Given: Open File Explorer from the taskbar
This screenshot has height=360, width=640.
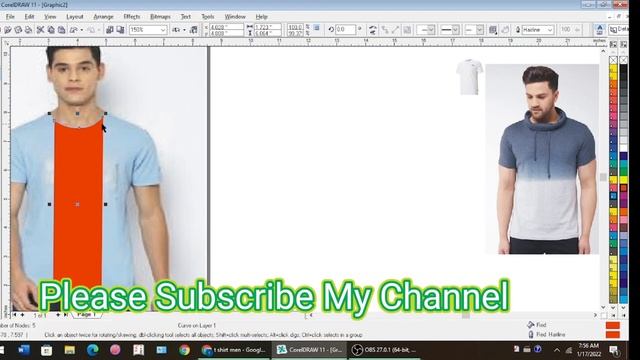Looking at the screenshot, I should (69, 350).
